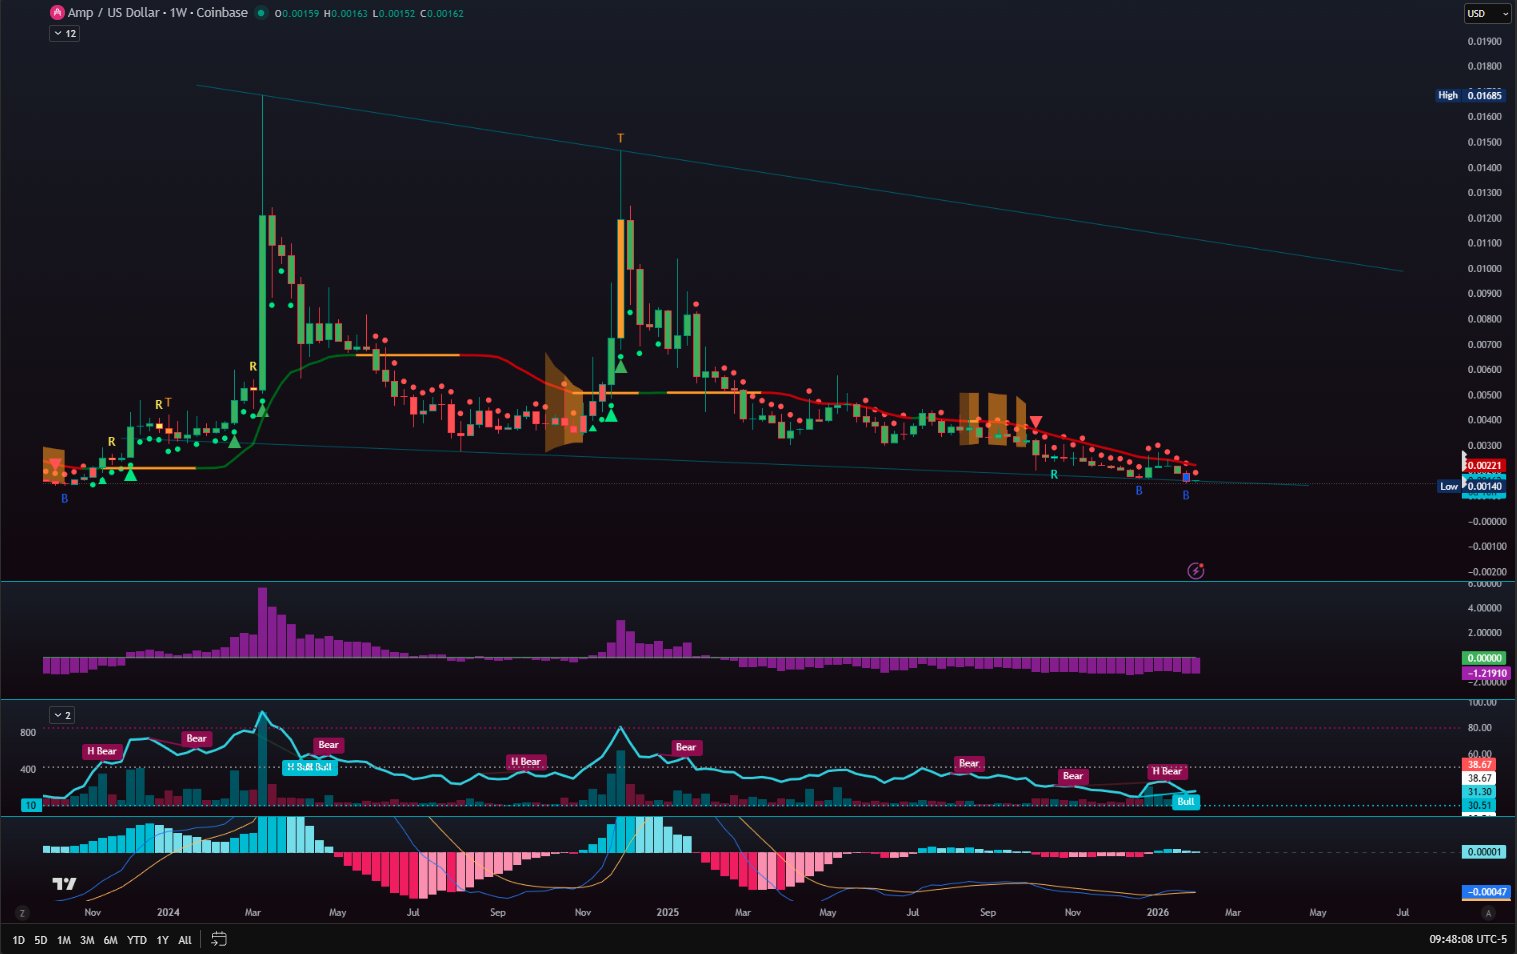The height and width of the screenshot is (954, 1517).
Task: Toggle auto scale A button
Action: (x=1488, y=912)
